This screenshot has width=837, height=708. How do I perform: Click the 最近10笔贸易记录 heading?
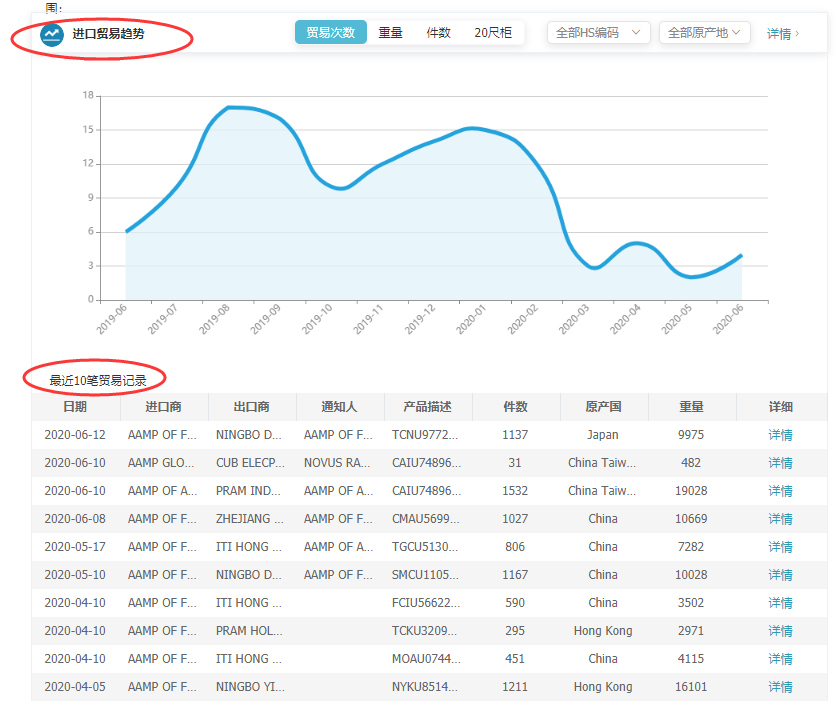(x=98, y=380)
